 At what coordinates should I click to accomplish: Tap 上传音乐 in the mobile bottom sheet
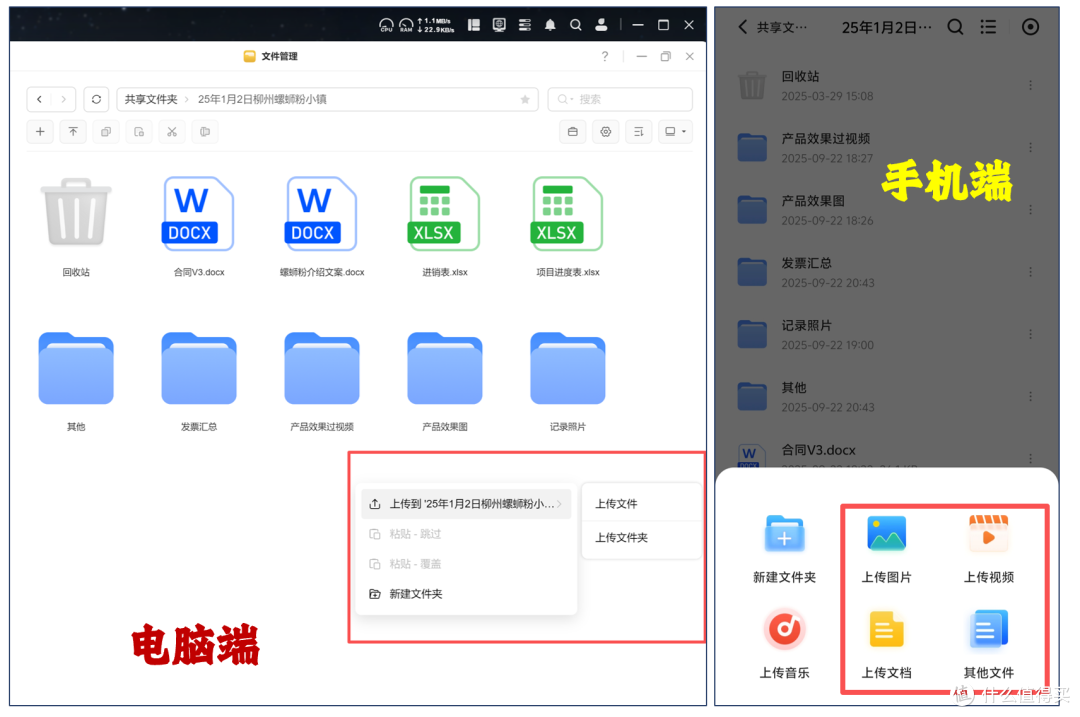point(785,645)
